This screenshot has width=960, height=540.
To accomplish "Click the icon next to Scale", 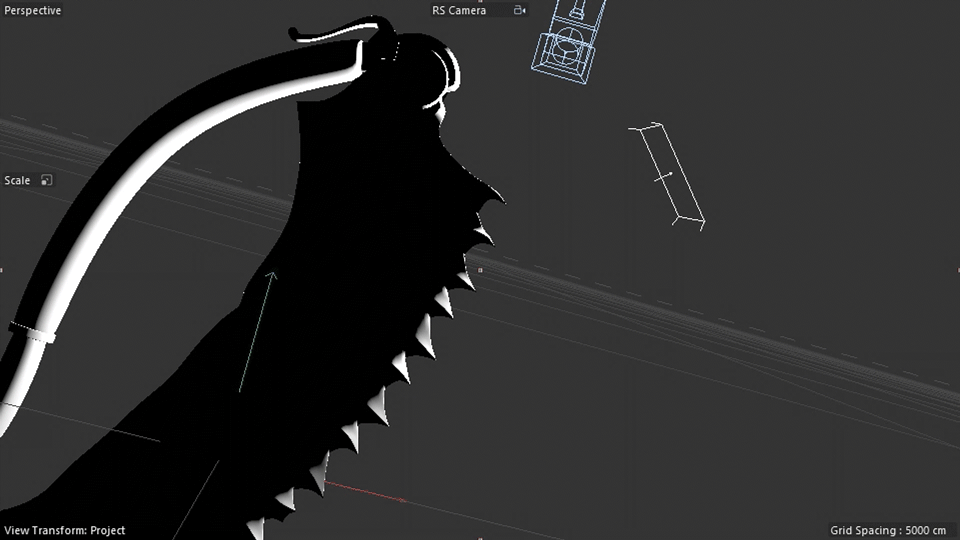I will [47, 180].
